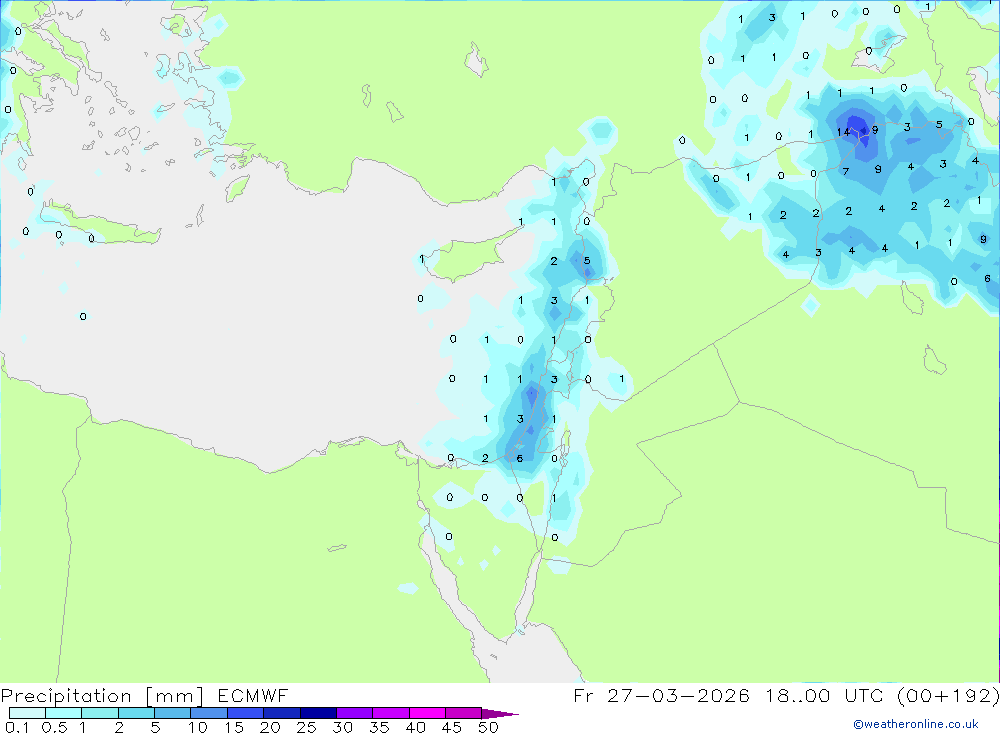Image resolution: width=1000 pixels, height=733 pixels.
Task: Click the '7' precipitation value on map
Action: 846,172
